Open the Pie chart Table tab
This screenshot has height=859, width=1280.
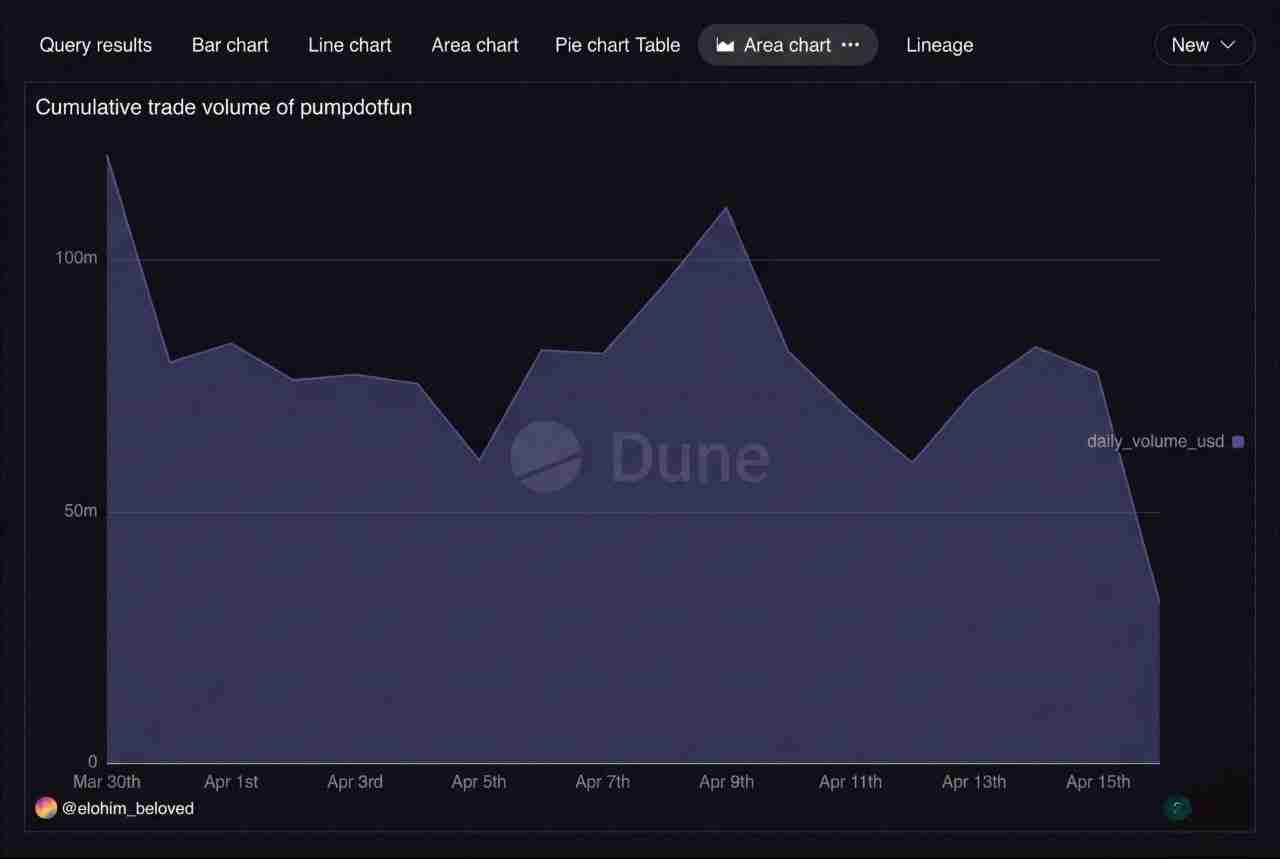click(617, 45)
